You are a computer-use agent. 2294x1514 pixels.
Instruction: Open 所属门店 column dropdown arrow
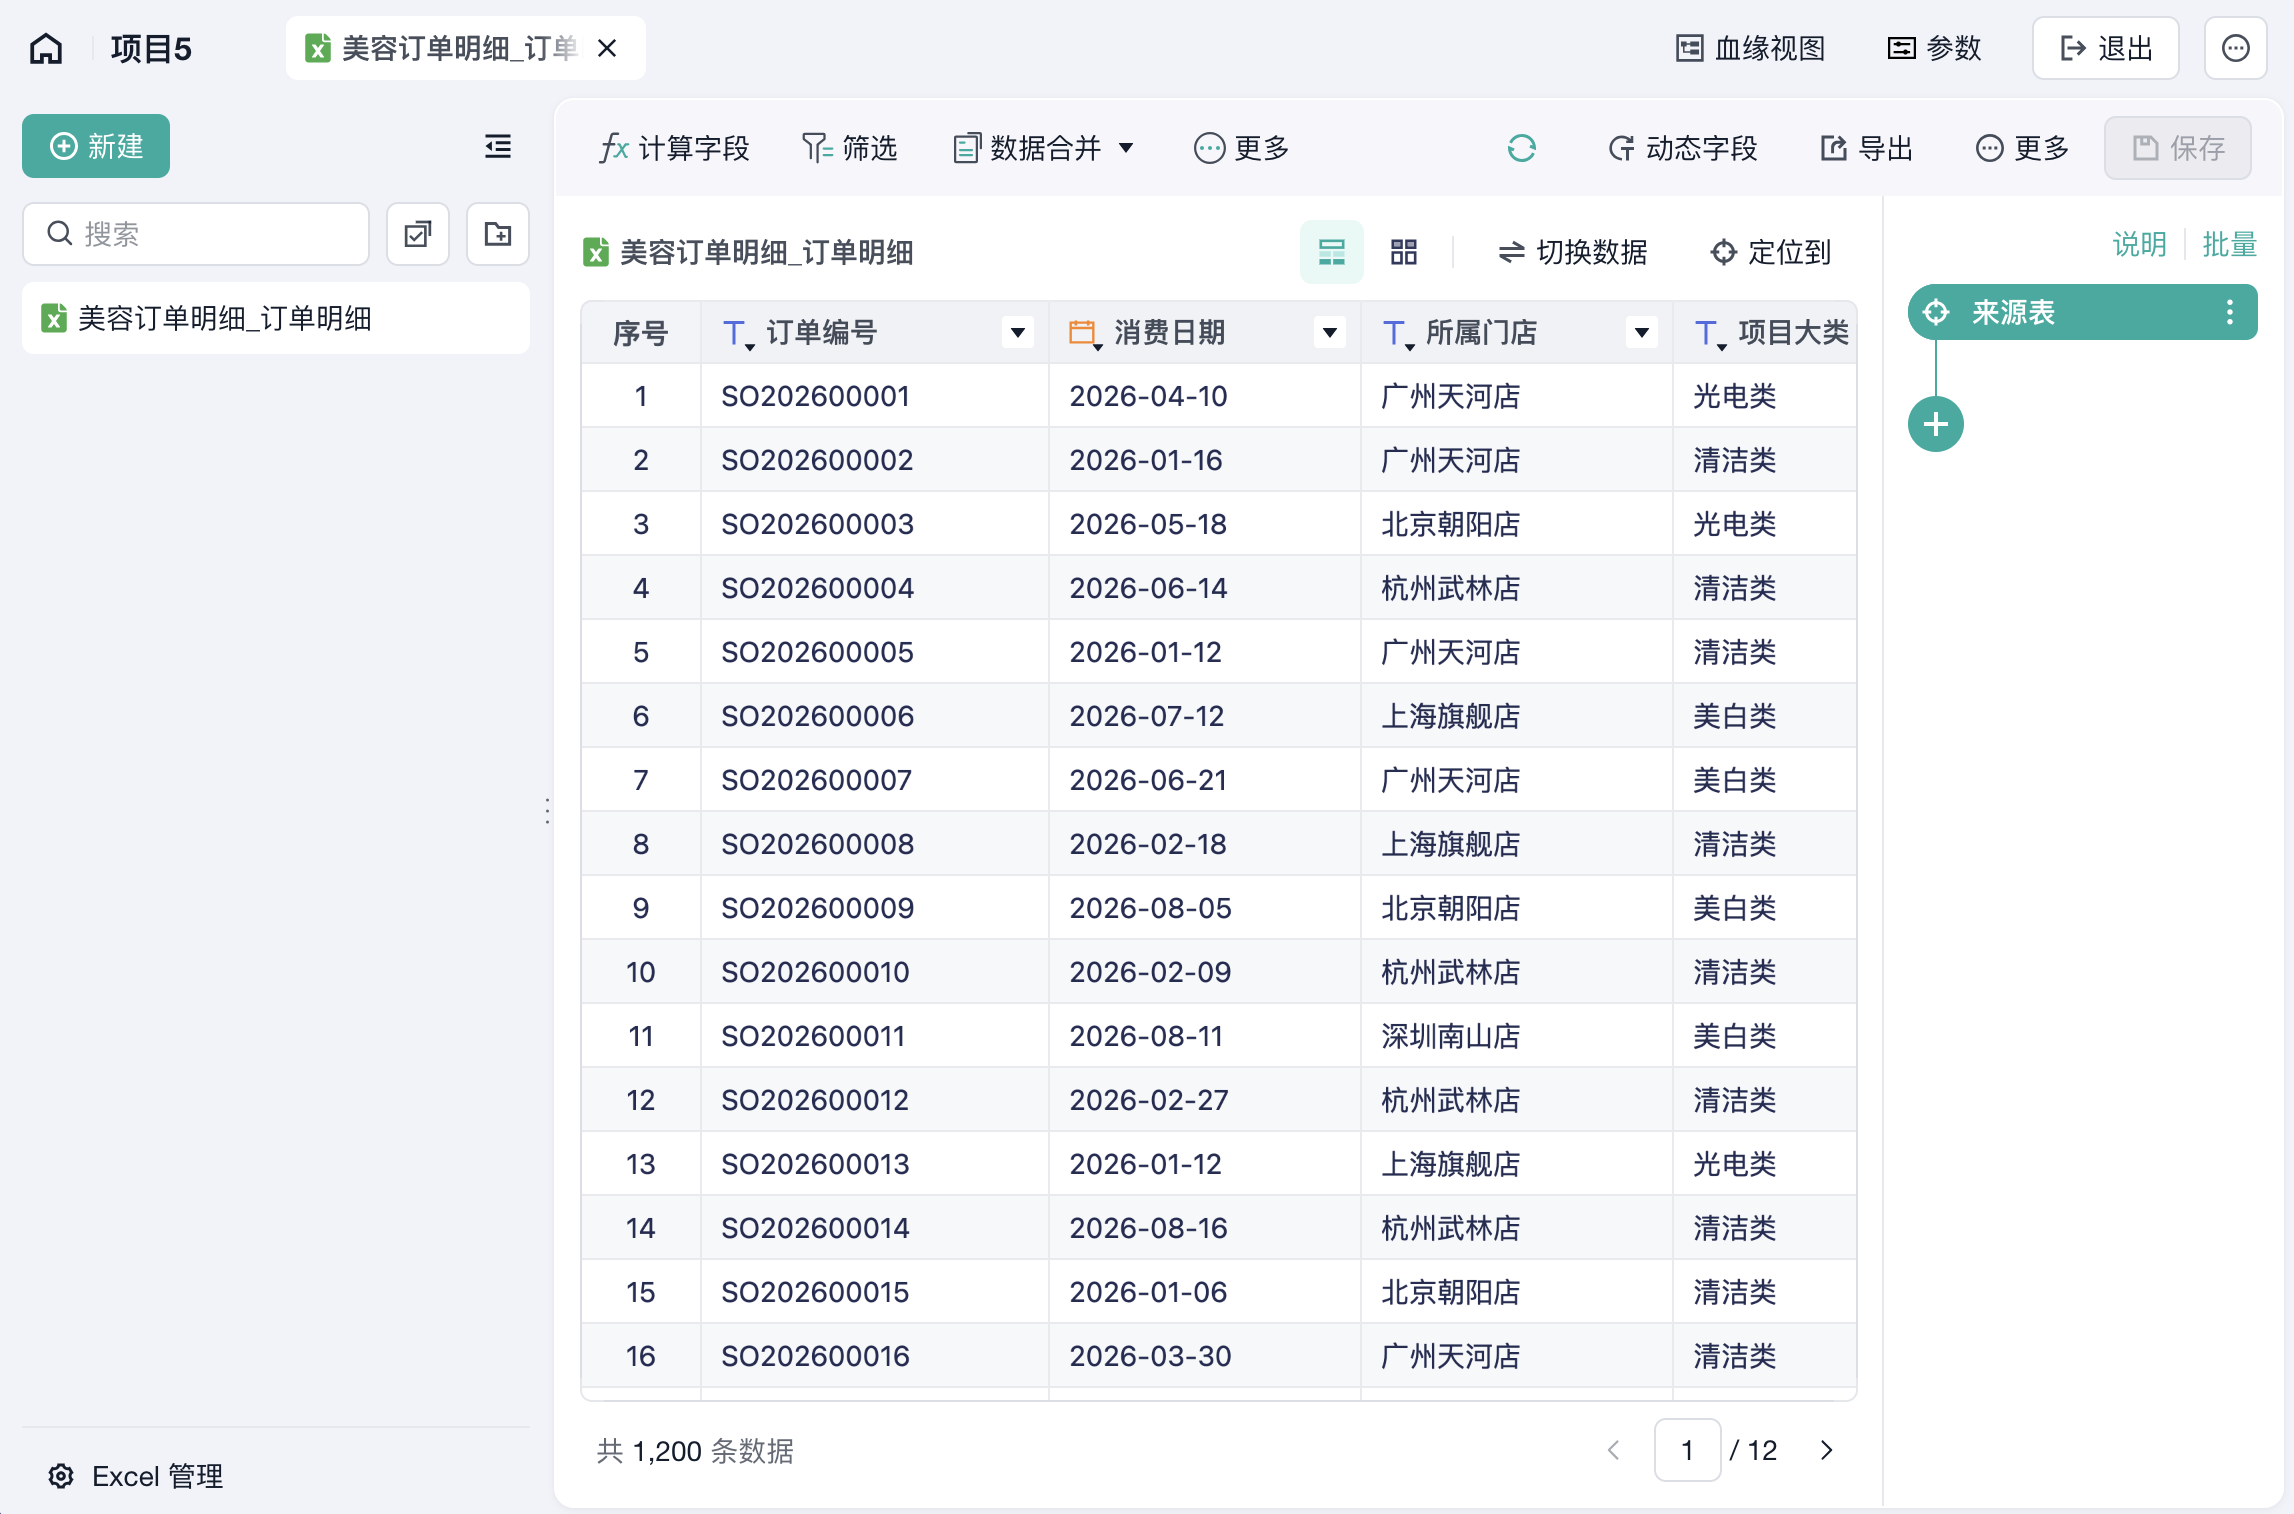pos(1642,332)
